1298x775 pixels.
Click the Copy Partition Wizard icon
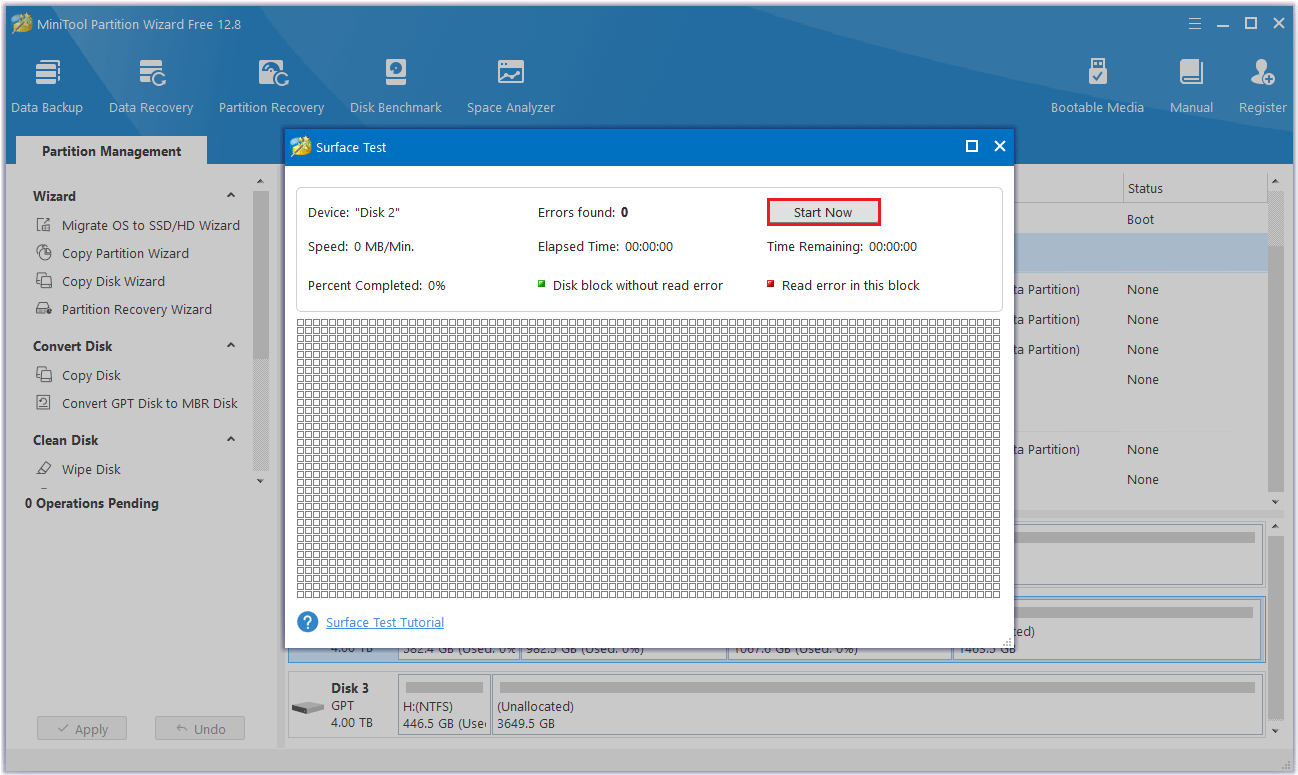coord(44,253)
